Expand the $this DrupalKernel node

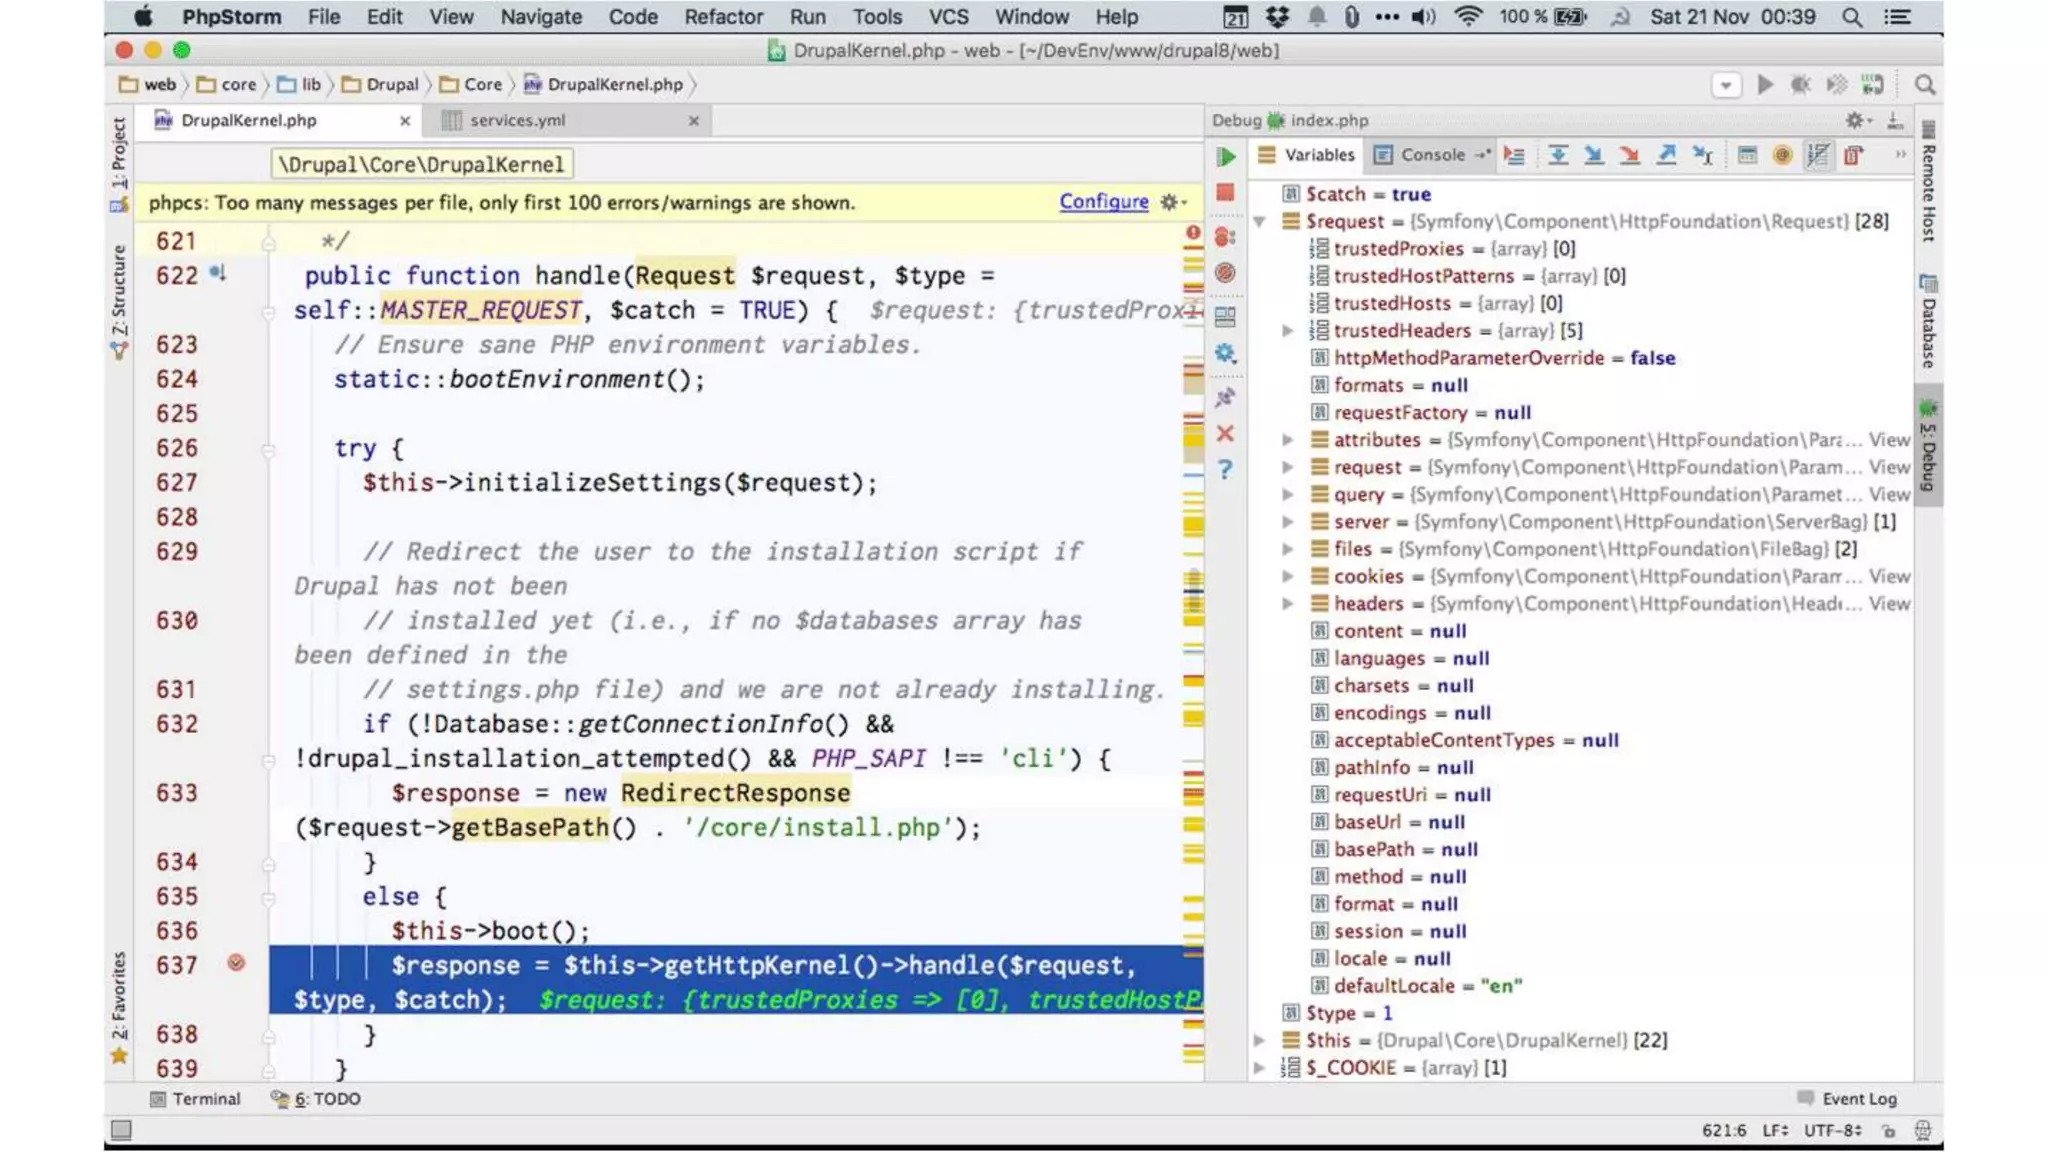pyautogui.click(x=1260, y=1041)
